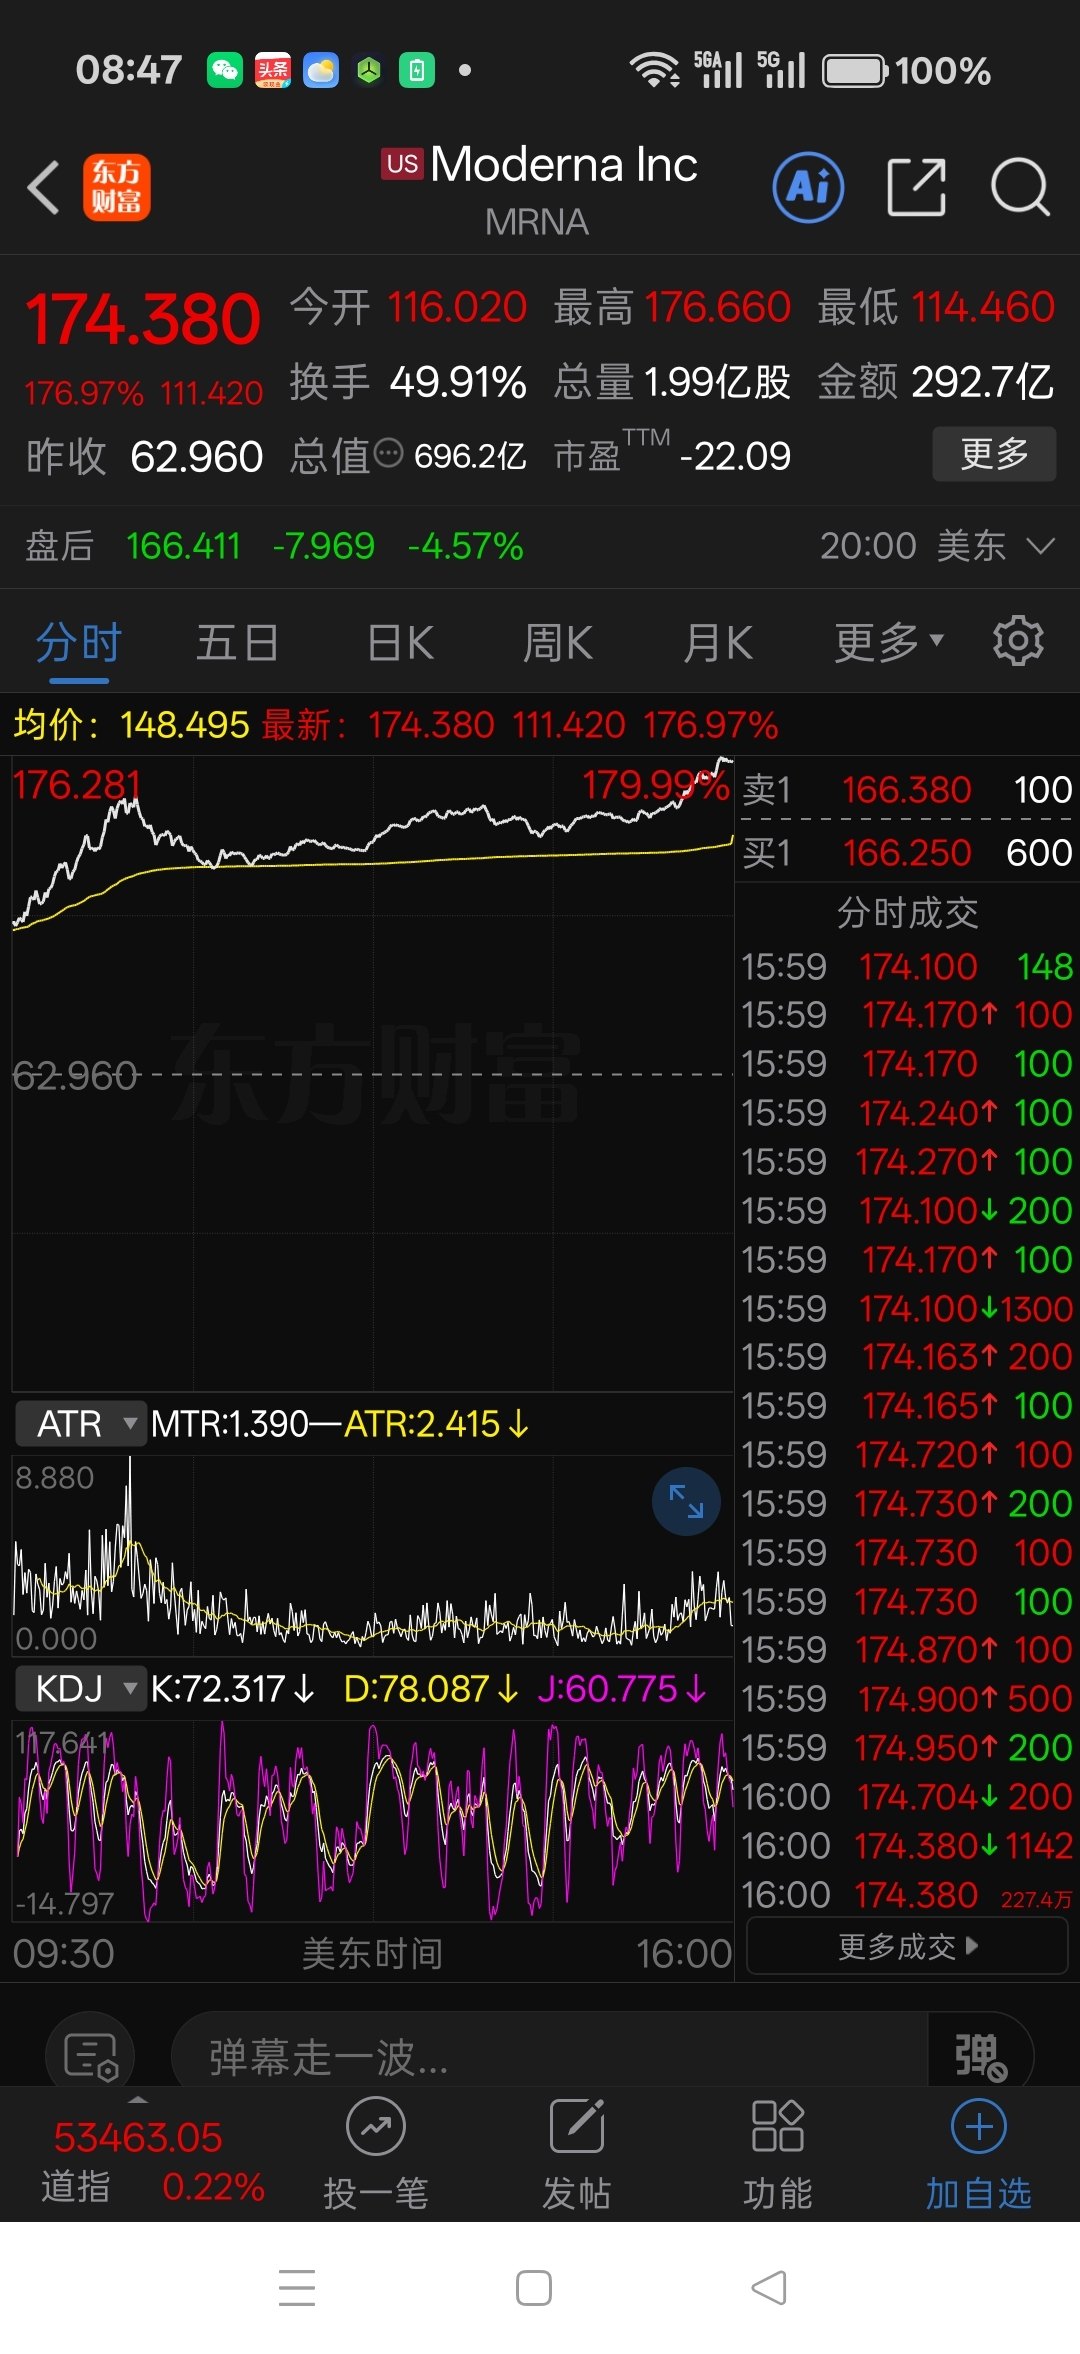Open 更多成交 trades list
This screenshot has width=1080, height=2354.
tap(907, 1947)
